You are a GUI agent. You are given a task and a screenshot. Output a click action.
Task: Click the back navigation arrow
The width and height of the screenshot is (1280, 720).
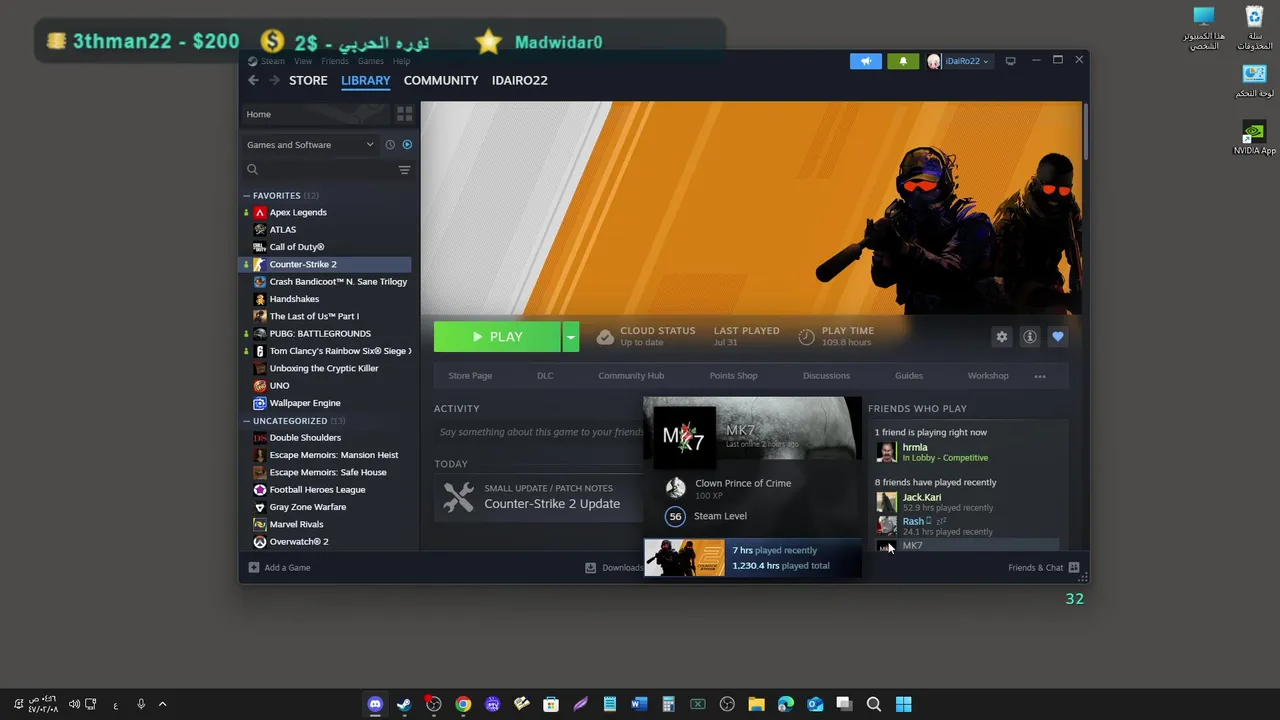(x=253, y=80)
